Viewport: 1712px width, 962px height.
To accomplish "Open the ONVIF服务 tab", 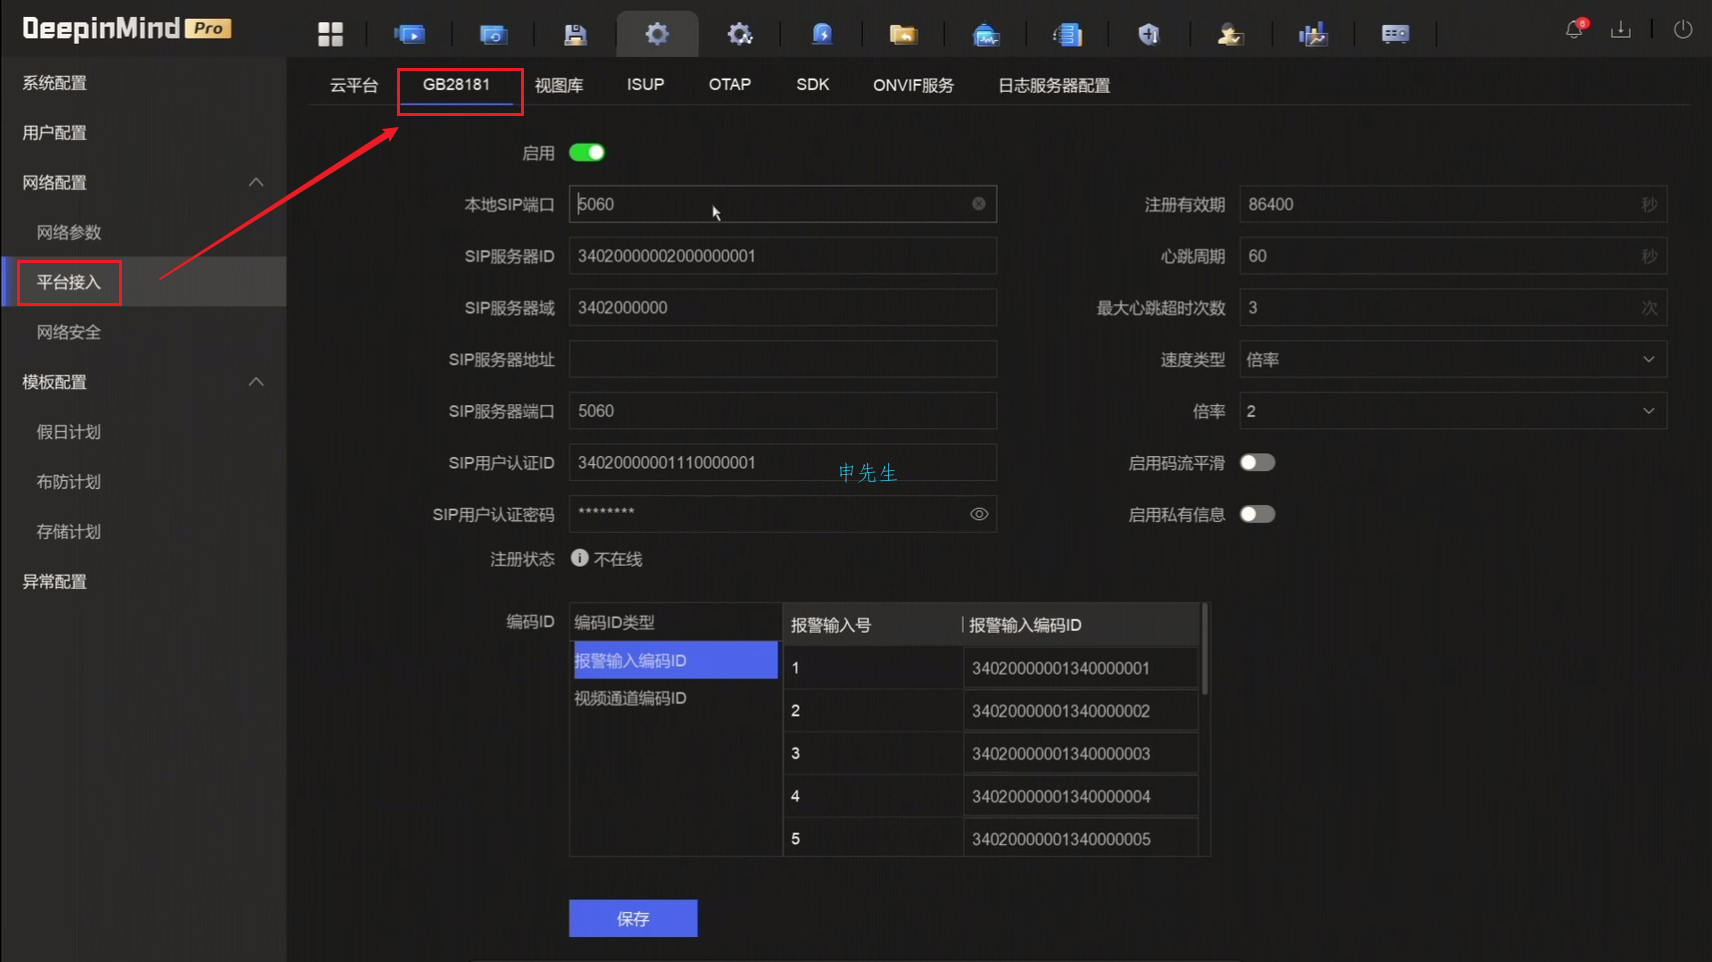I will (913, 85).
